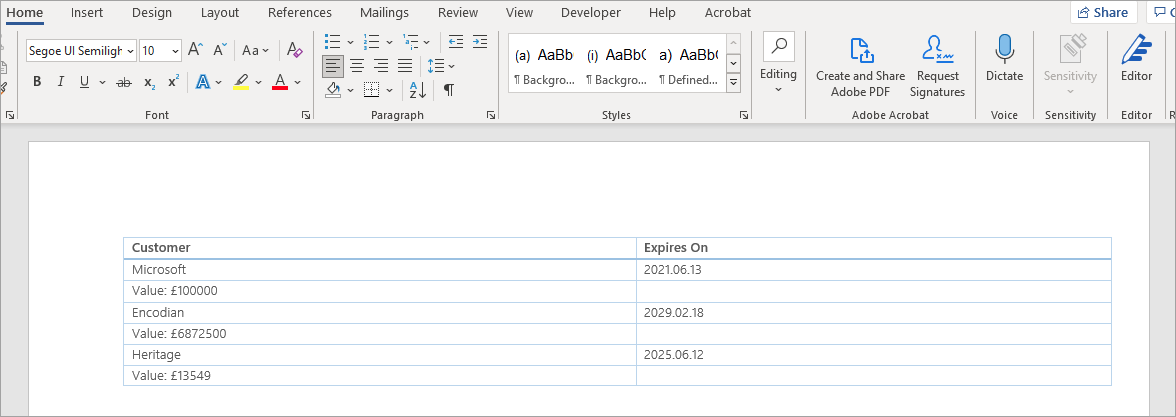Click the Expires On header cell
The image size is (1176, 417).
pos(873,248)
